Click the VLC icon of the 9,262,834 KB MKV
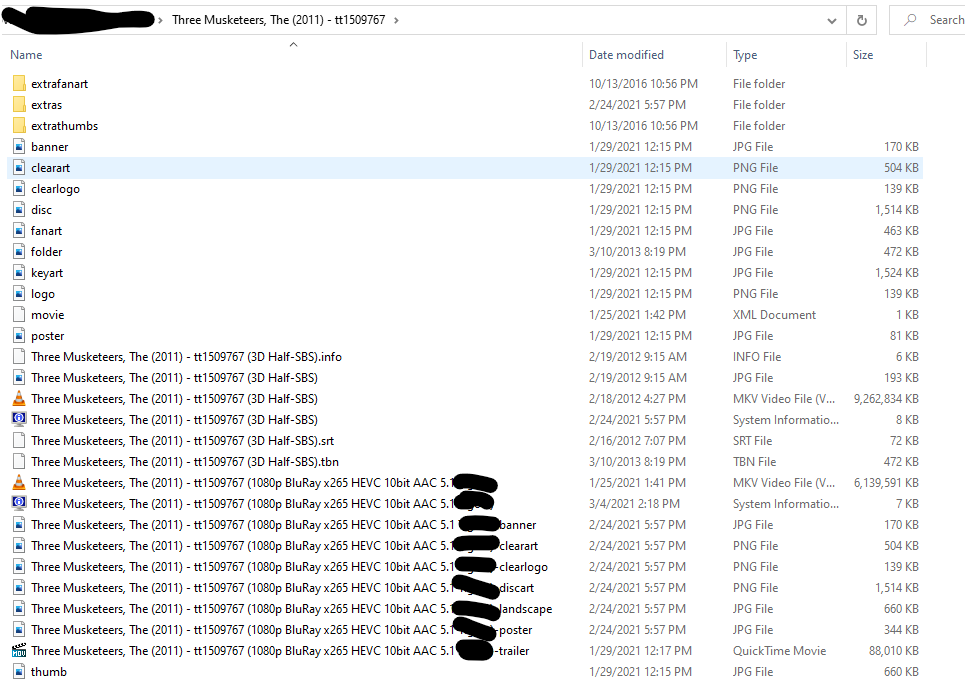The width and height of the screenshot is (965, 697). [x=19, y=398]
